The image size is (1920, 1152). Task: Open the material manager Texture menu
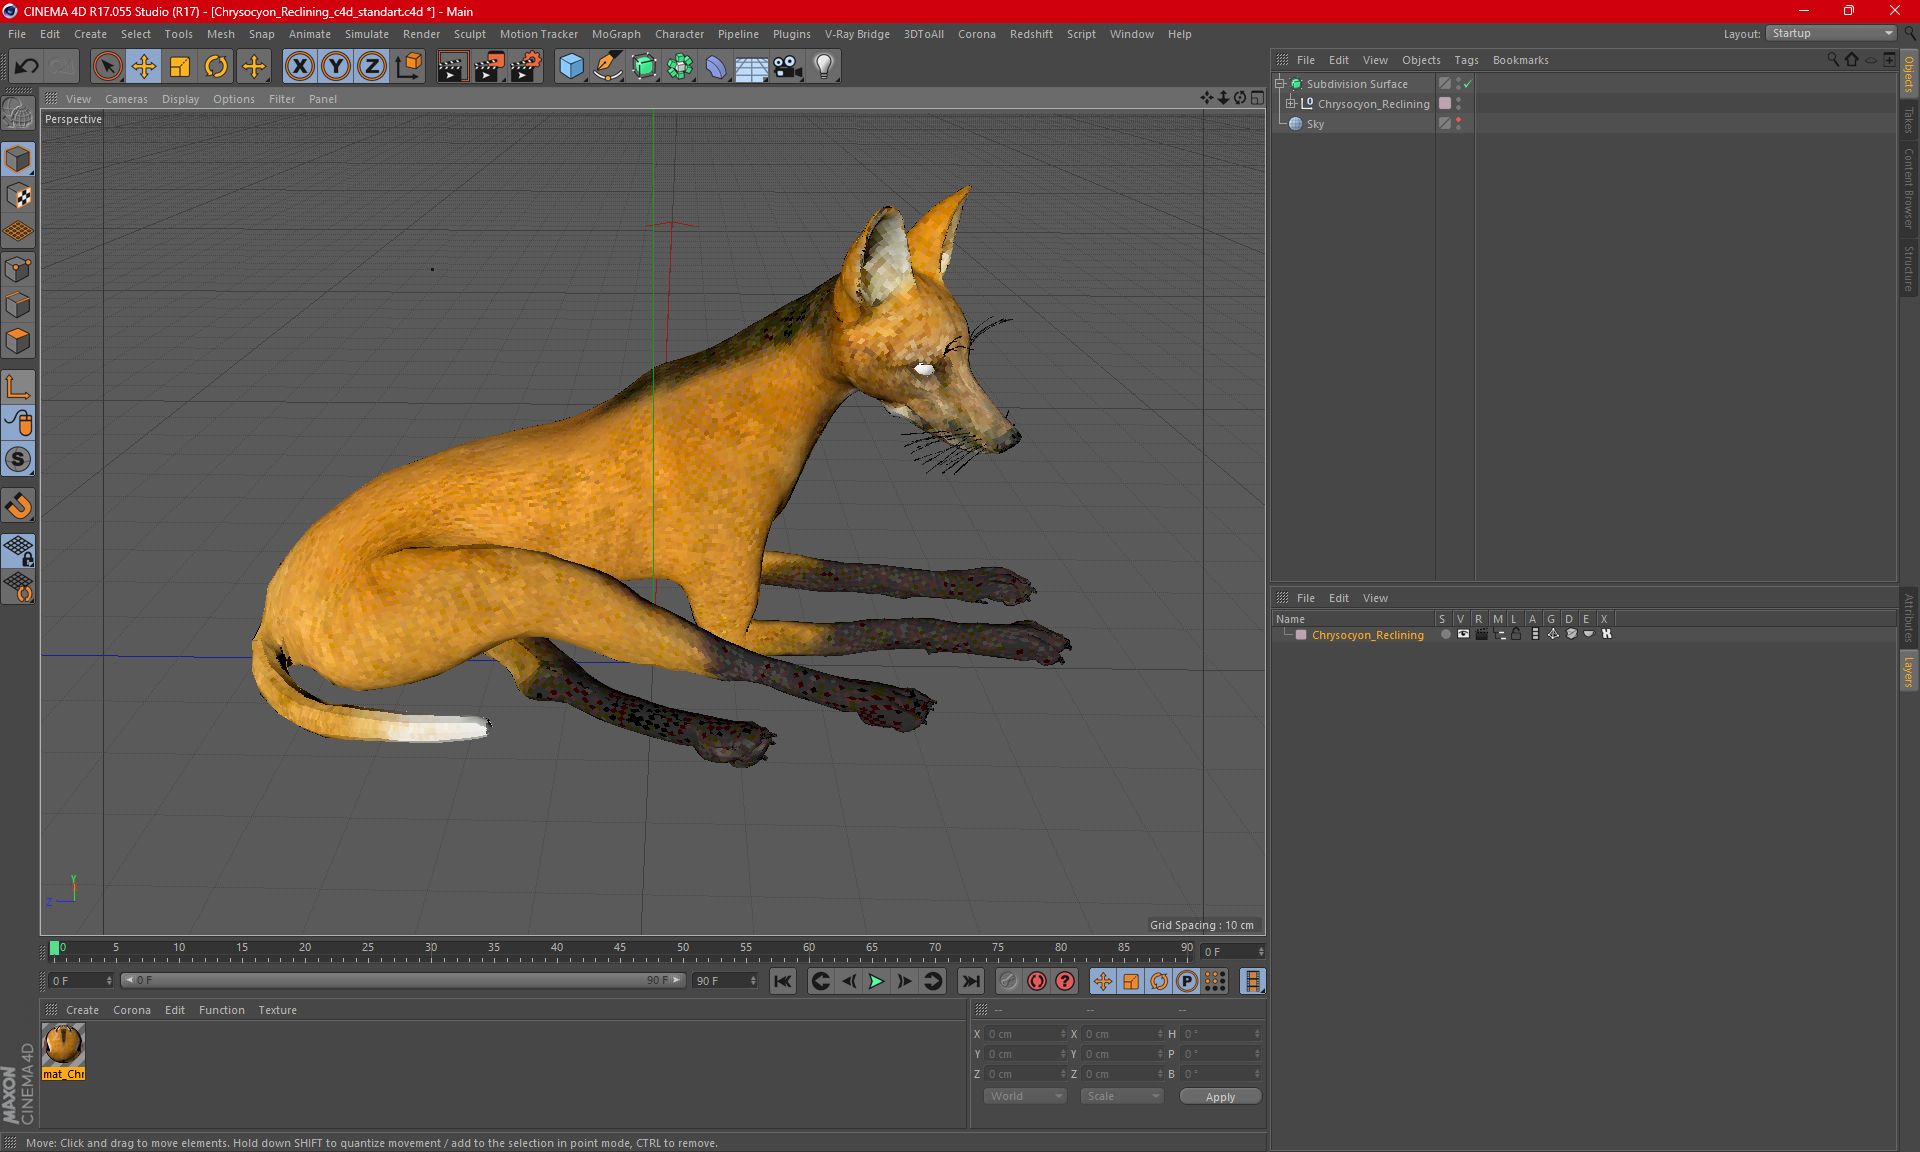[277, 1010]
